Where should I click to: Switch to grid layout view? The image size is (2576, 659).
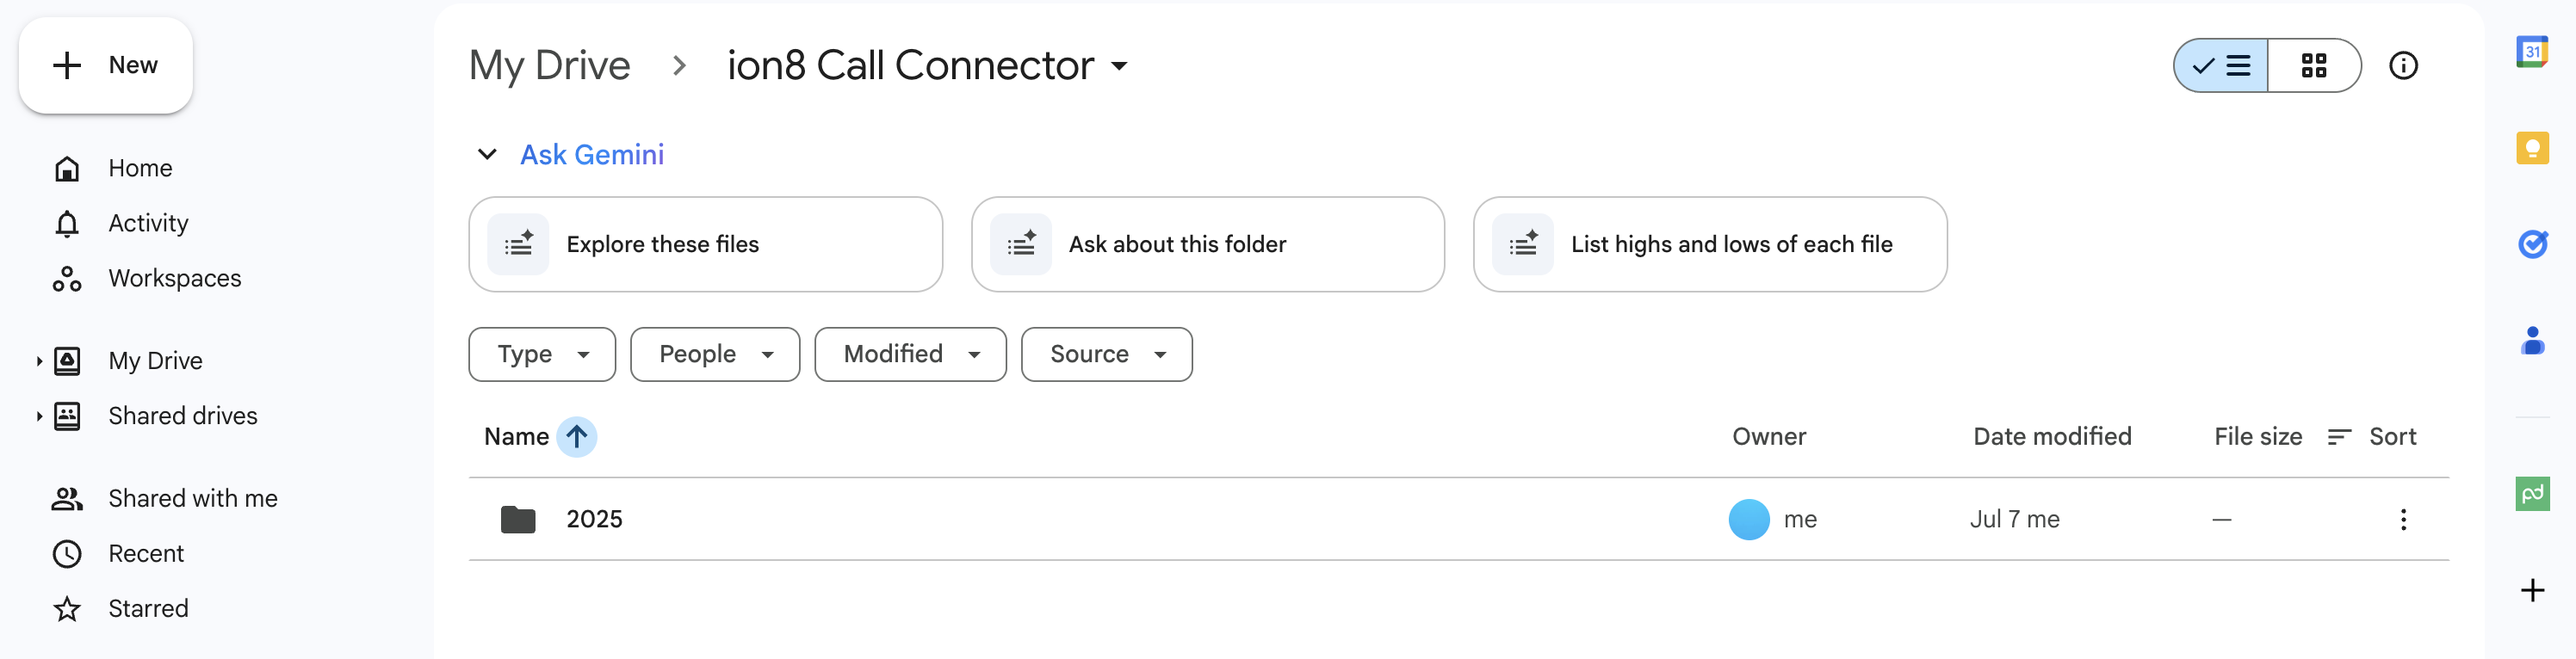(x=2313, y=66)
